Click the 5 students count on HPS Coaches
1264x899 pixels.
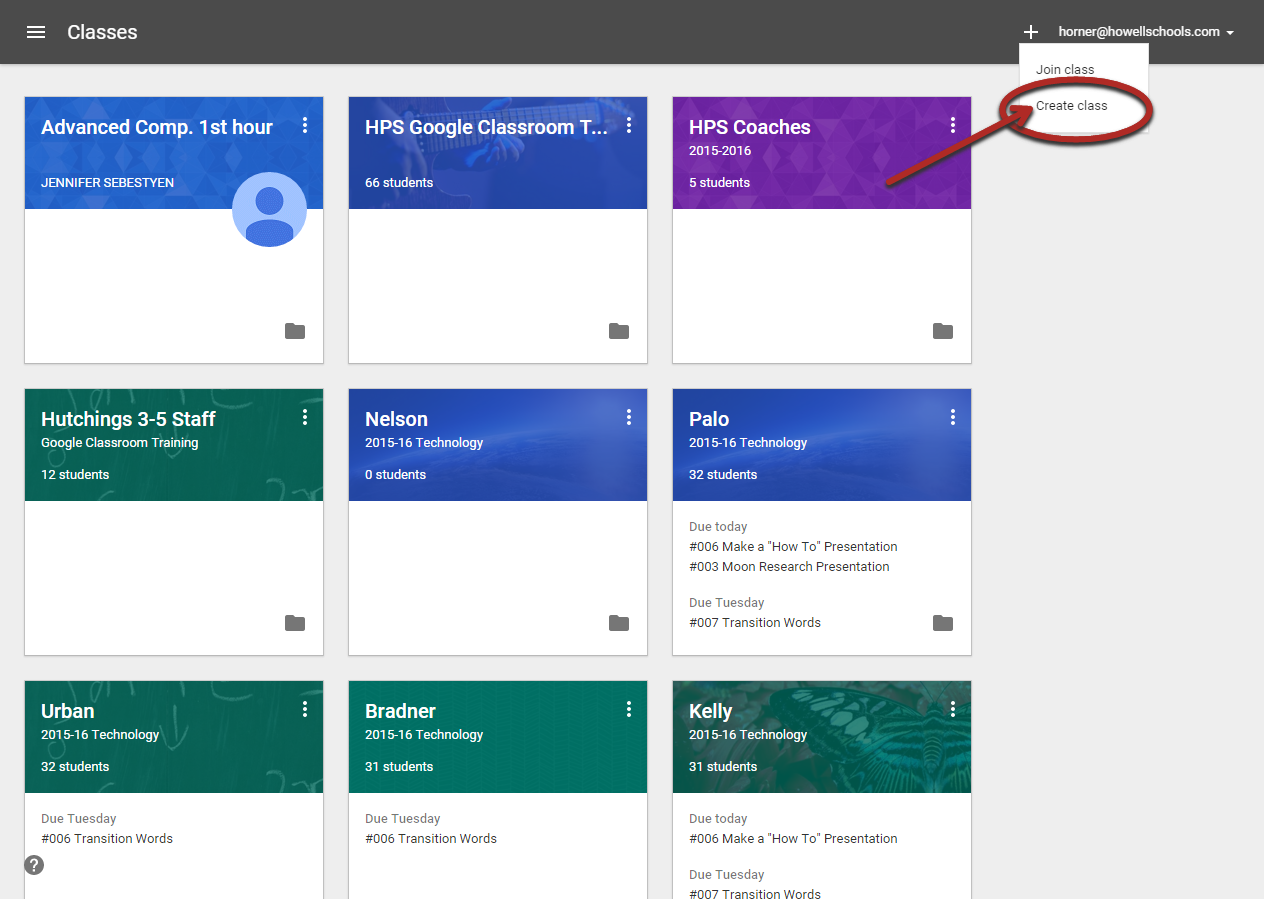[x=719, y=183]
